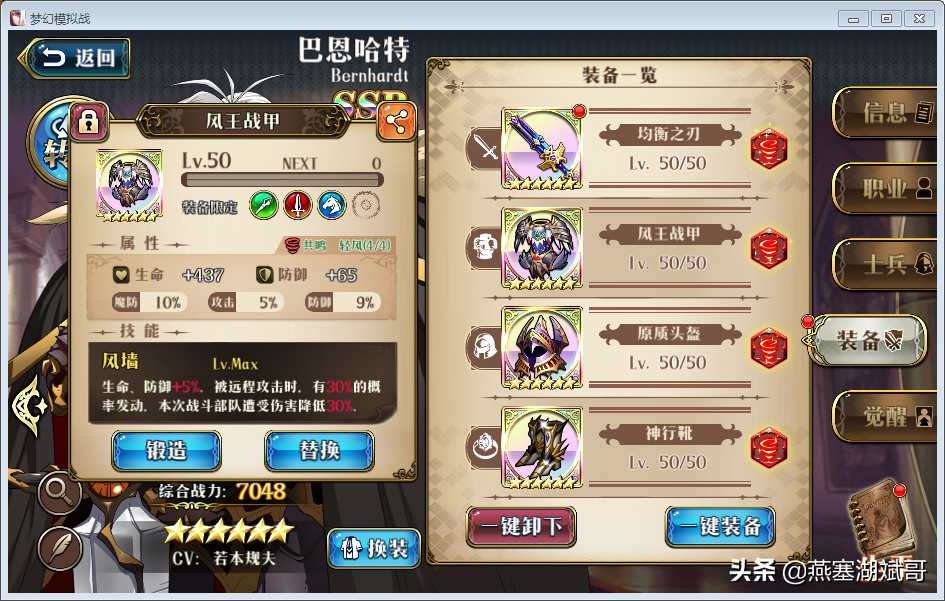
Task: Switch to the 信息 tab
Action: (x=886, y=112)
